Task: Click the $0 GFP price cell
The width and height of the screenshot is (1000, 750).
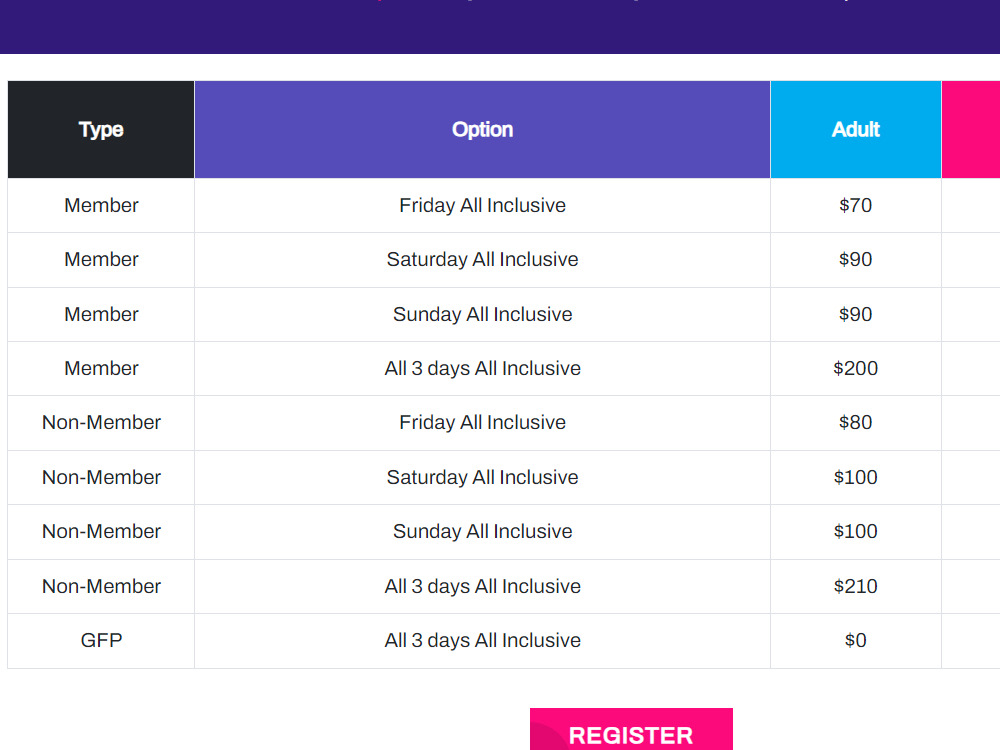Action: [855, 641]
